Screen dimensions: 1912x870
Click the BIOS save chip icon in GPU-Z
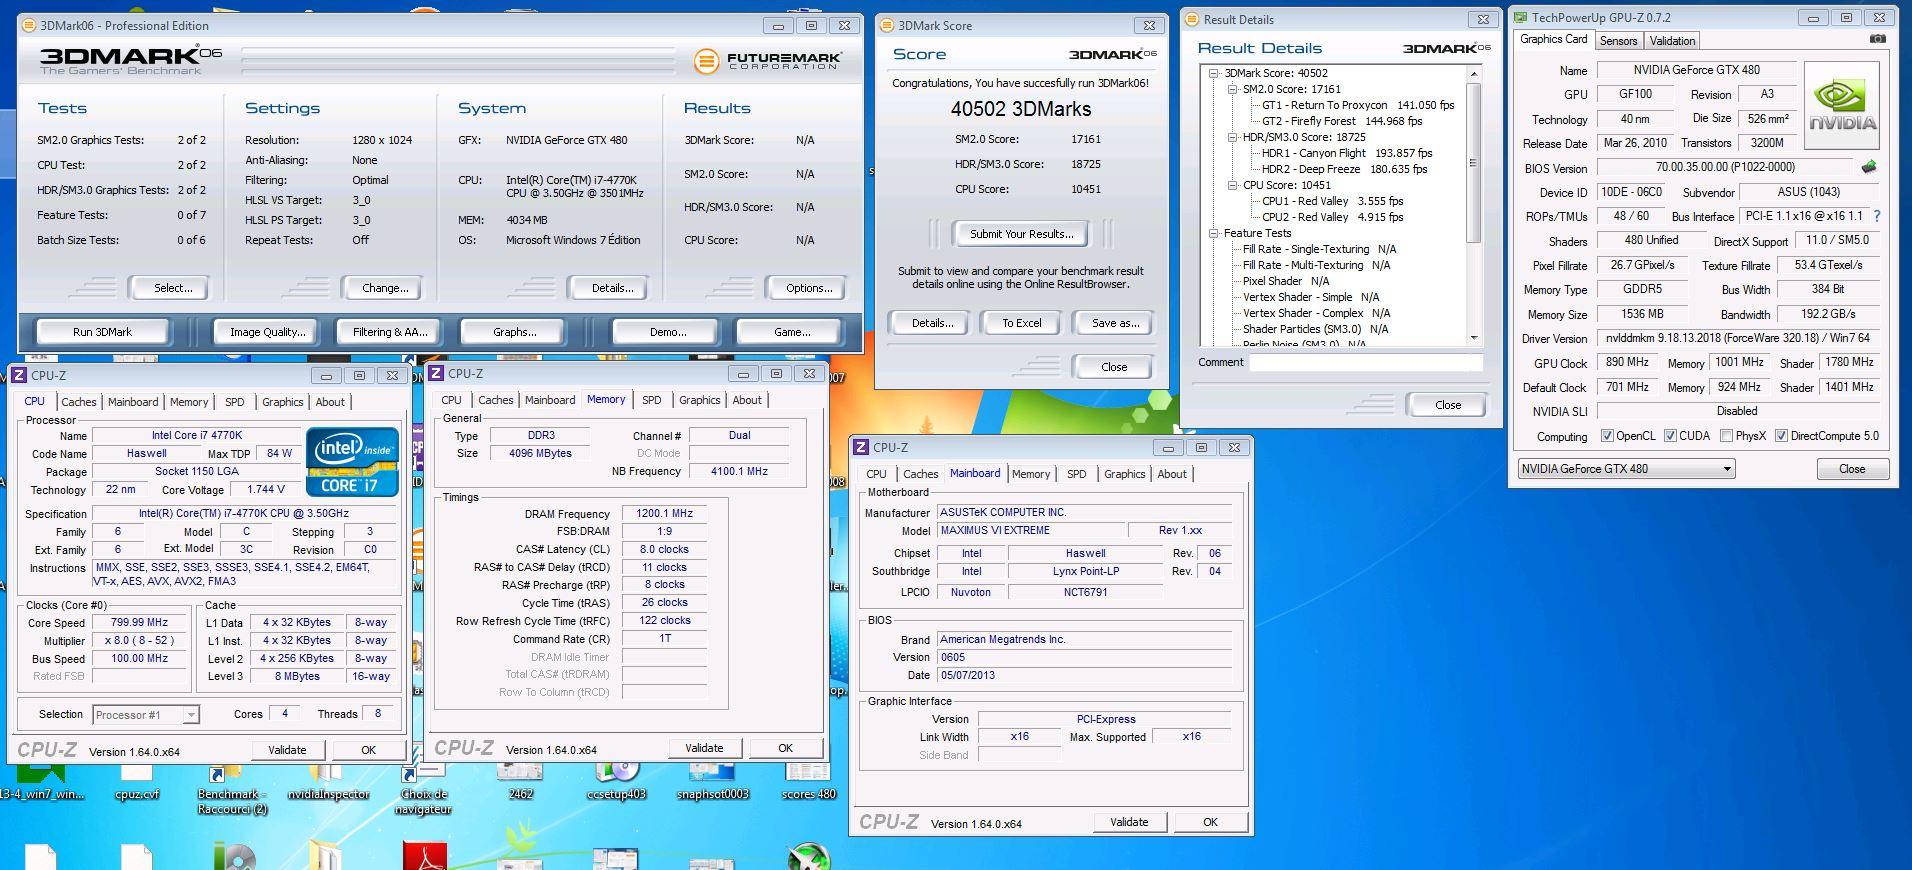1868,167
